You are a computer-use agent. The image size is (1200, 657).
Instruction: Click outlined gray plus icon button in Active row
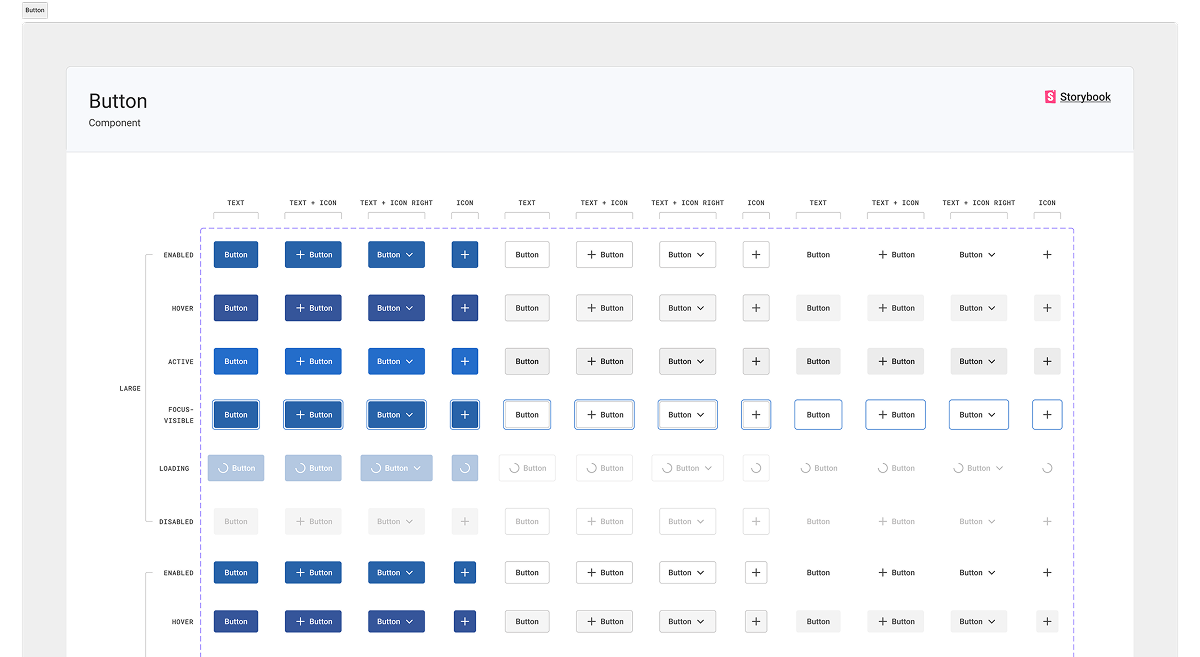click(756, 361)
